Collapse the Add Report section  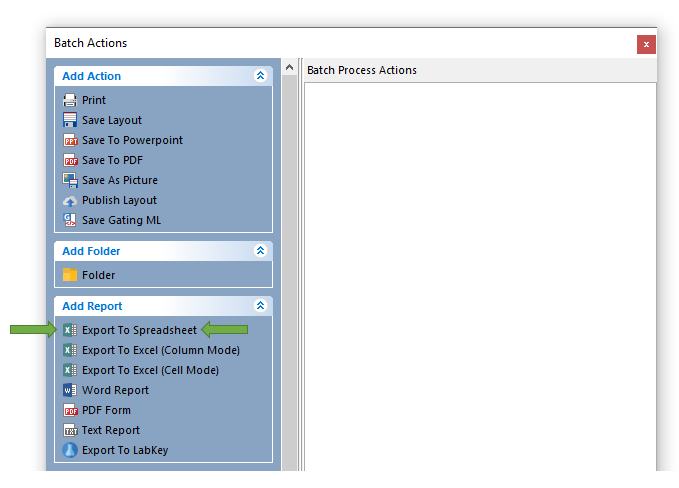point(260,306)
